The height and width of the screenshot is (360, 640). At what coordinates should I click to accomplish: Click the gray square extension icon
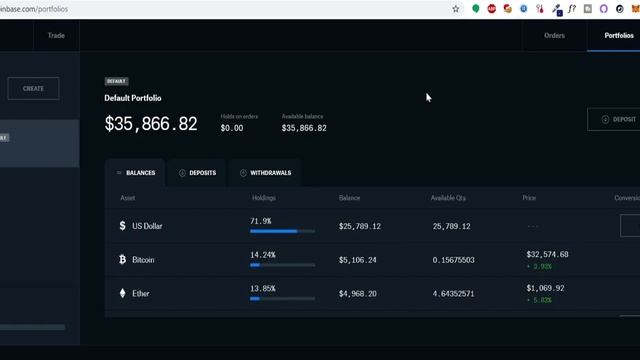[x=587, y=9]
